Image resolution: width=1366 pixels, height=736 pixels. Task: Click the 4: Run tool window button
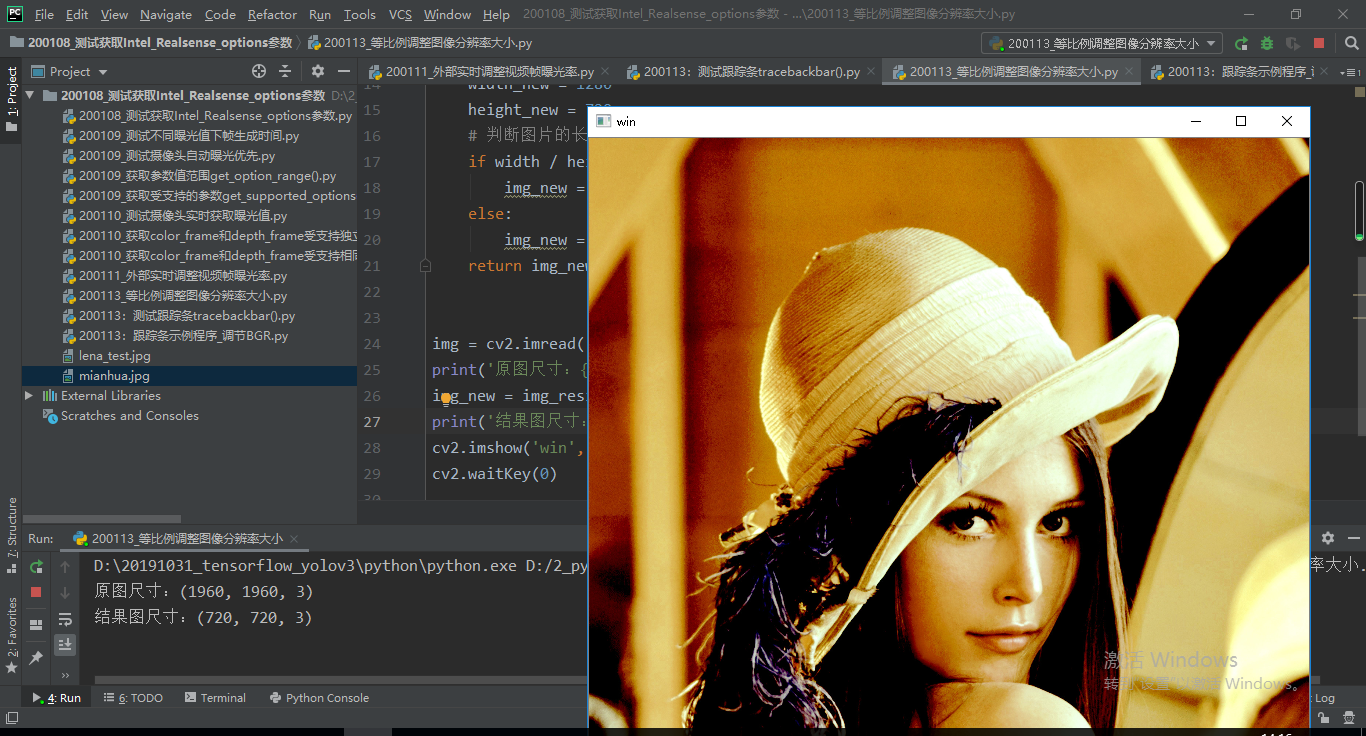pyautogui.click(x=57, y=698)
